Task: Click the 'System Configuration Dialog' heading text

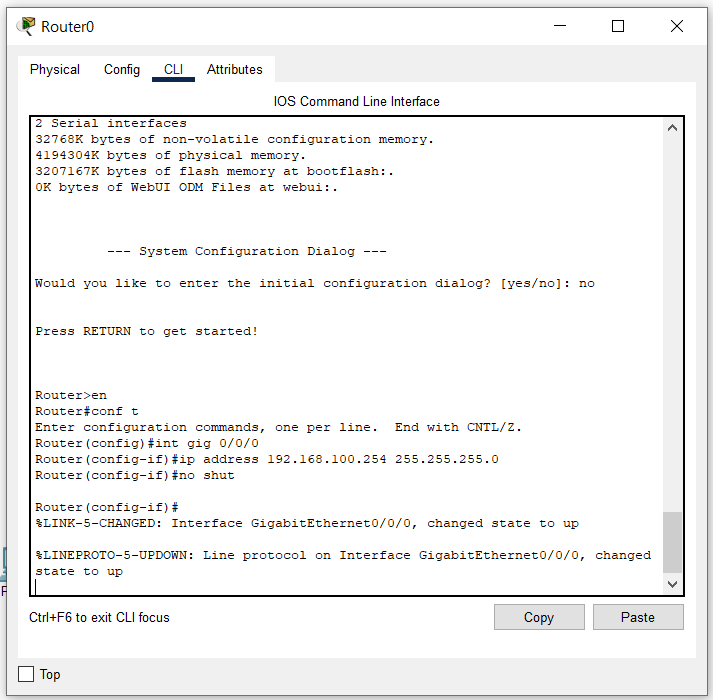Action: 247,251
